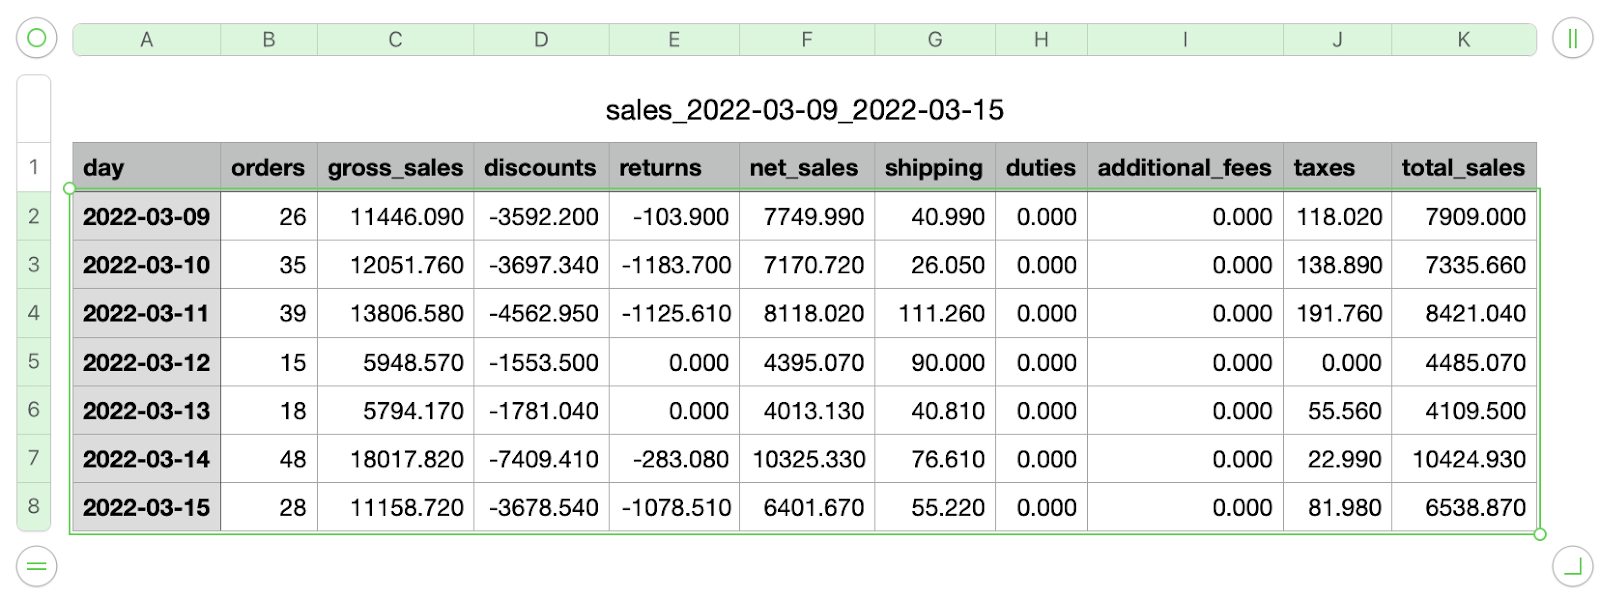Select the column F header
The width and height of the screenshot is (1600, 599).
(x=807, y=40)
